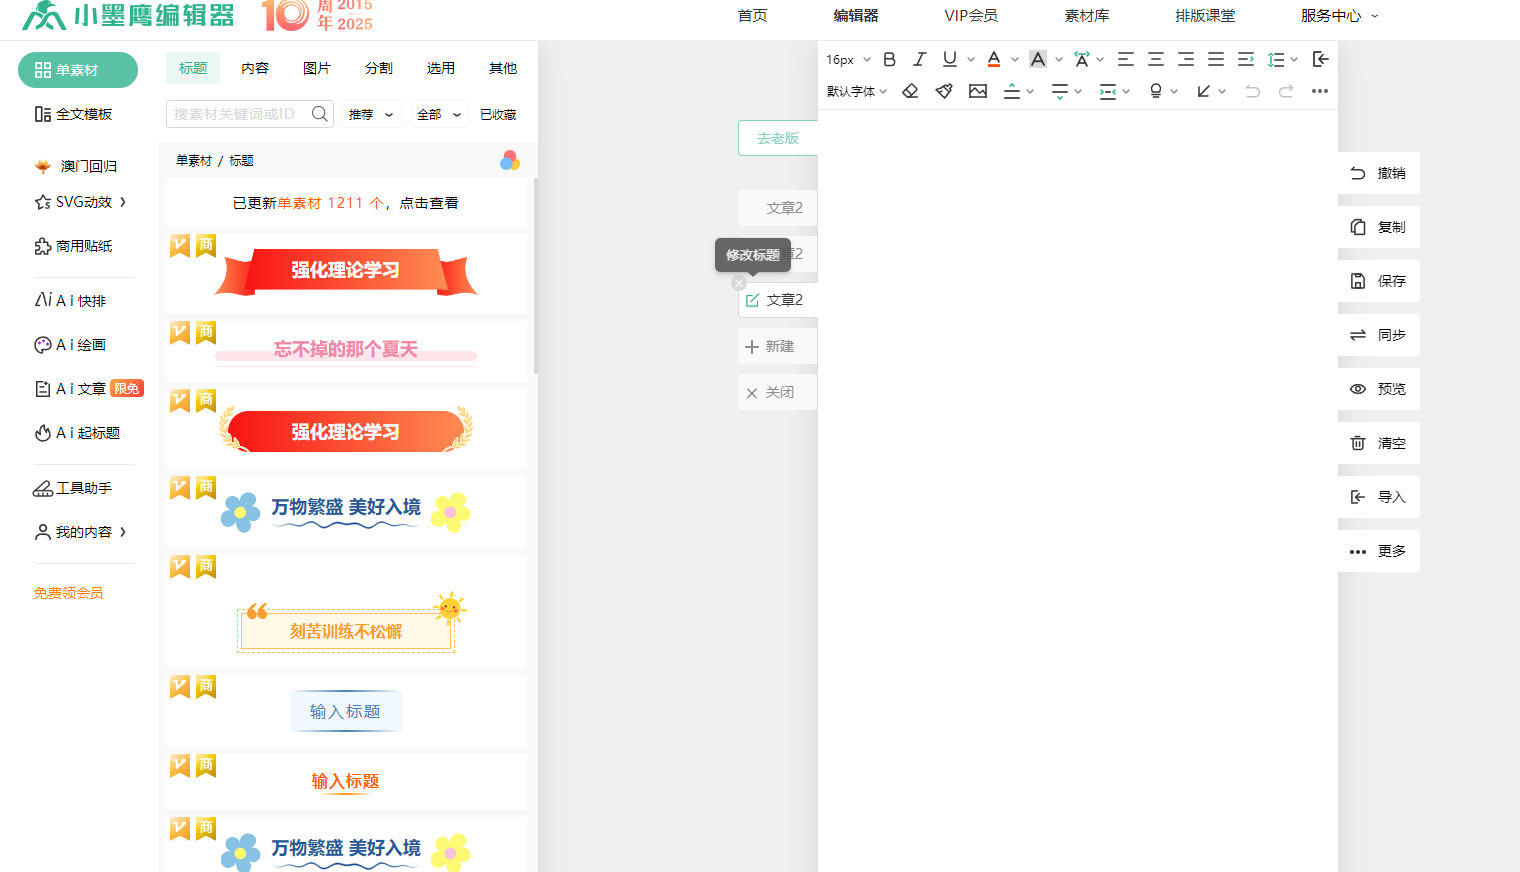This screenshot has height=872, width=1520.
Task: Center-align text using the toolbar icon
Action: (1156, 60)
